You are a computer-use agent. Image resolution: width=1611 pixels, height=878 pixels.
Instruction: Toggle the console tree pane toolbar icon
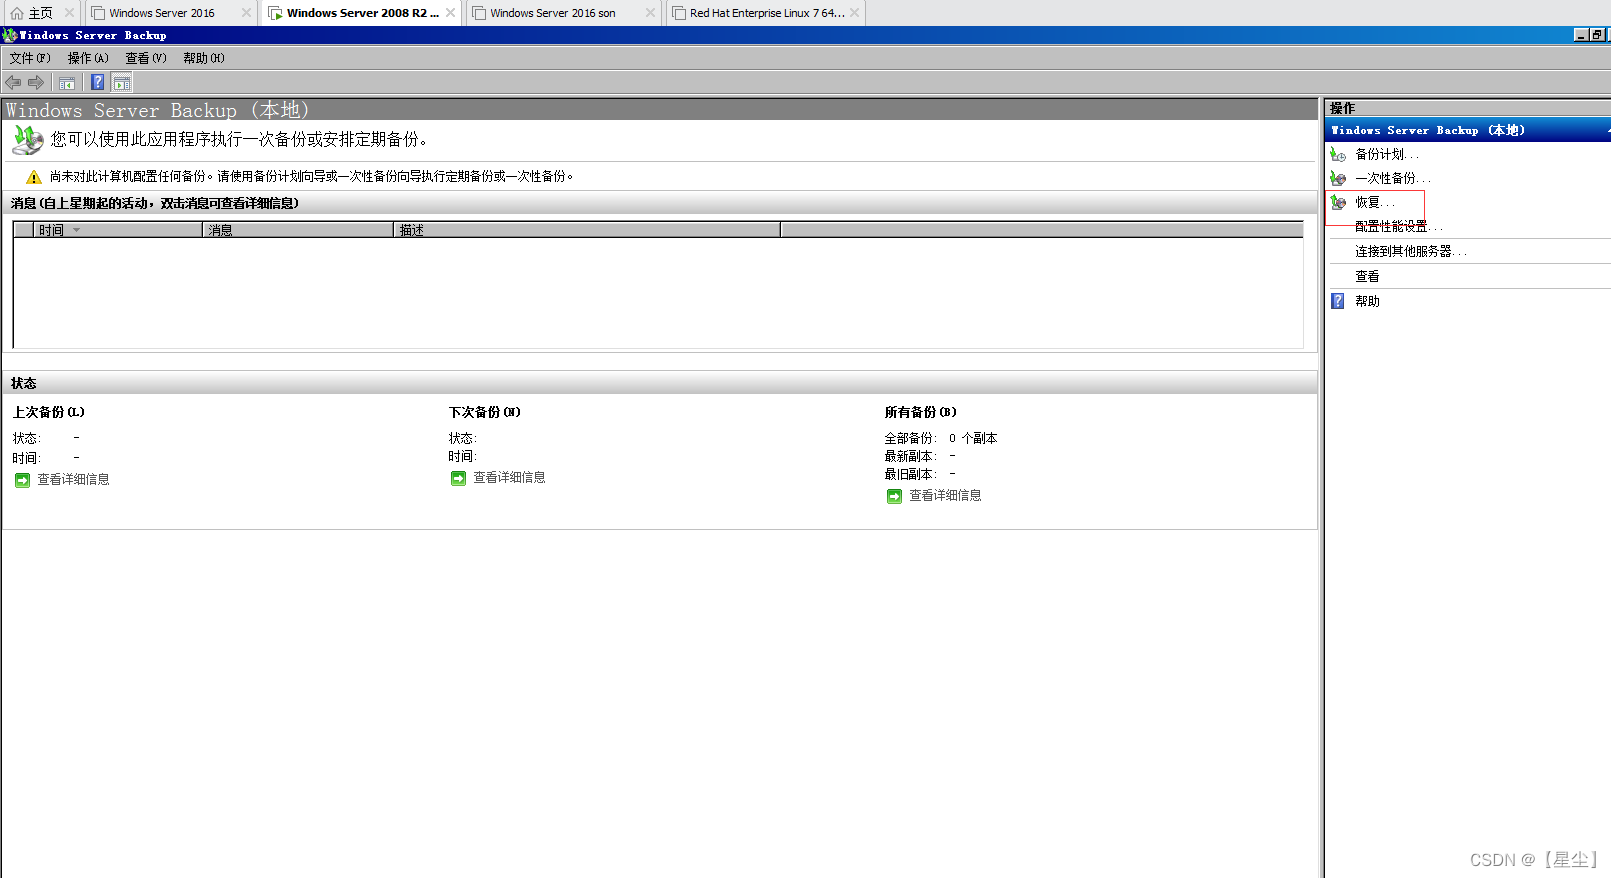67,83
